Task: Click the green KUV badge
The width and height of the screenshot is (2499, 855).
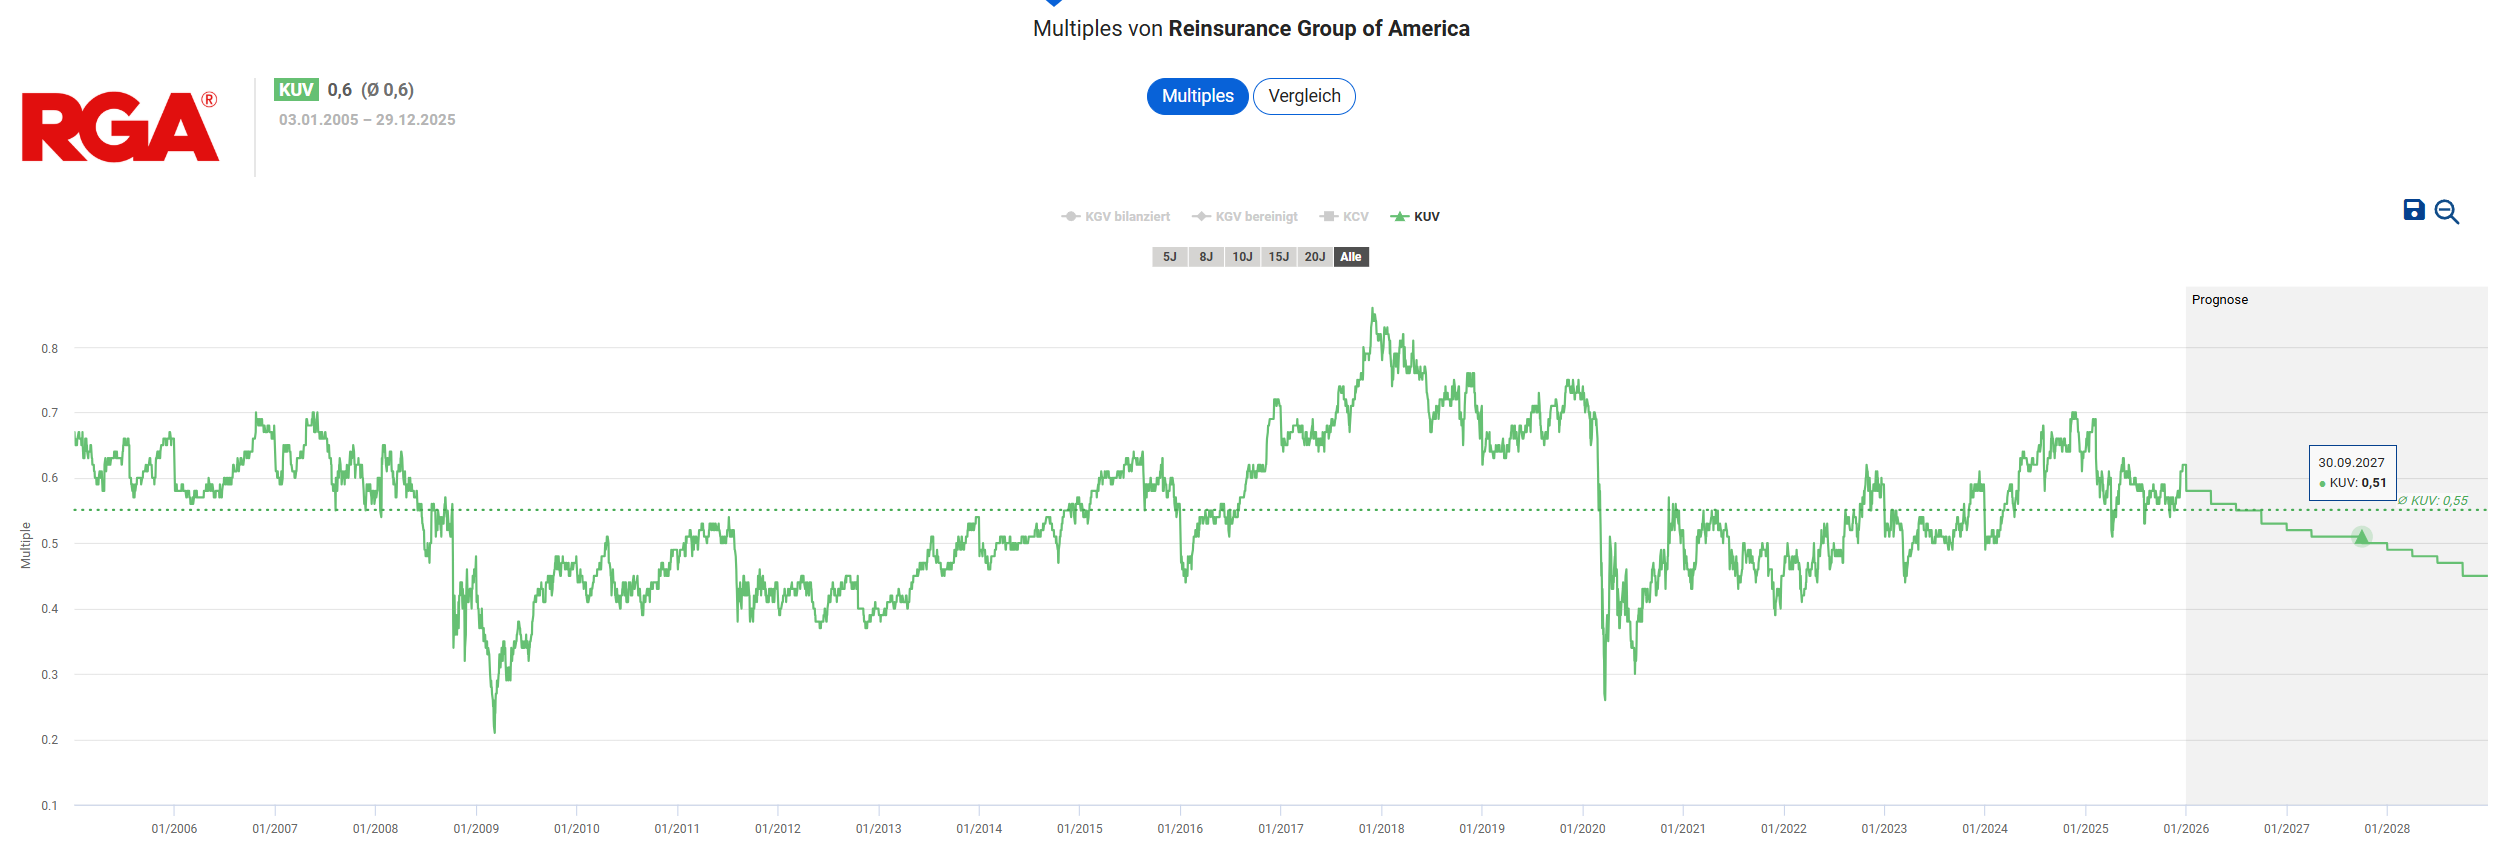Action: click(296, 90)
